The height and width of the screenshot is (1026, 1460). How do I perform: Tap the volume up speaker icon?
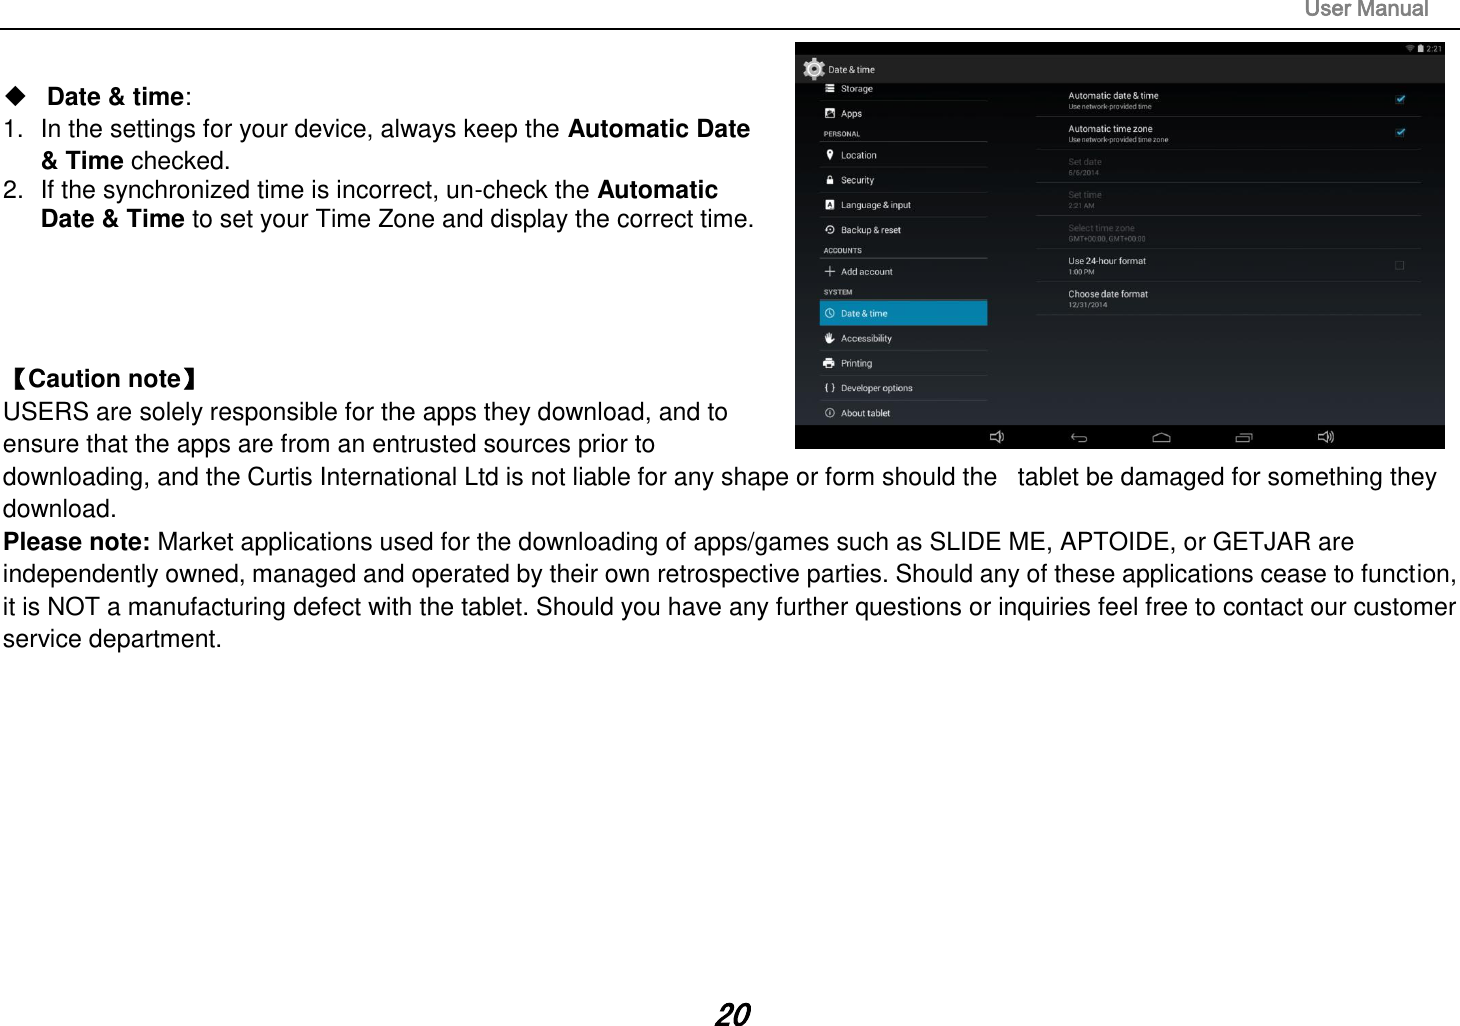(x=1326, y=437)
